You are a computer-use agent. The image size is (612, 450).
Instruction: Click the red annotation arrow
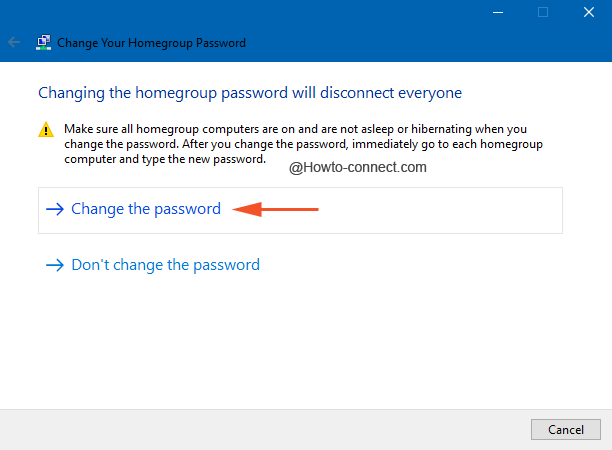275,209
